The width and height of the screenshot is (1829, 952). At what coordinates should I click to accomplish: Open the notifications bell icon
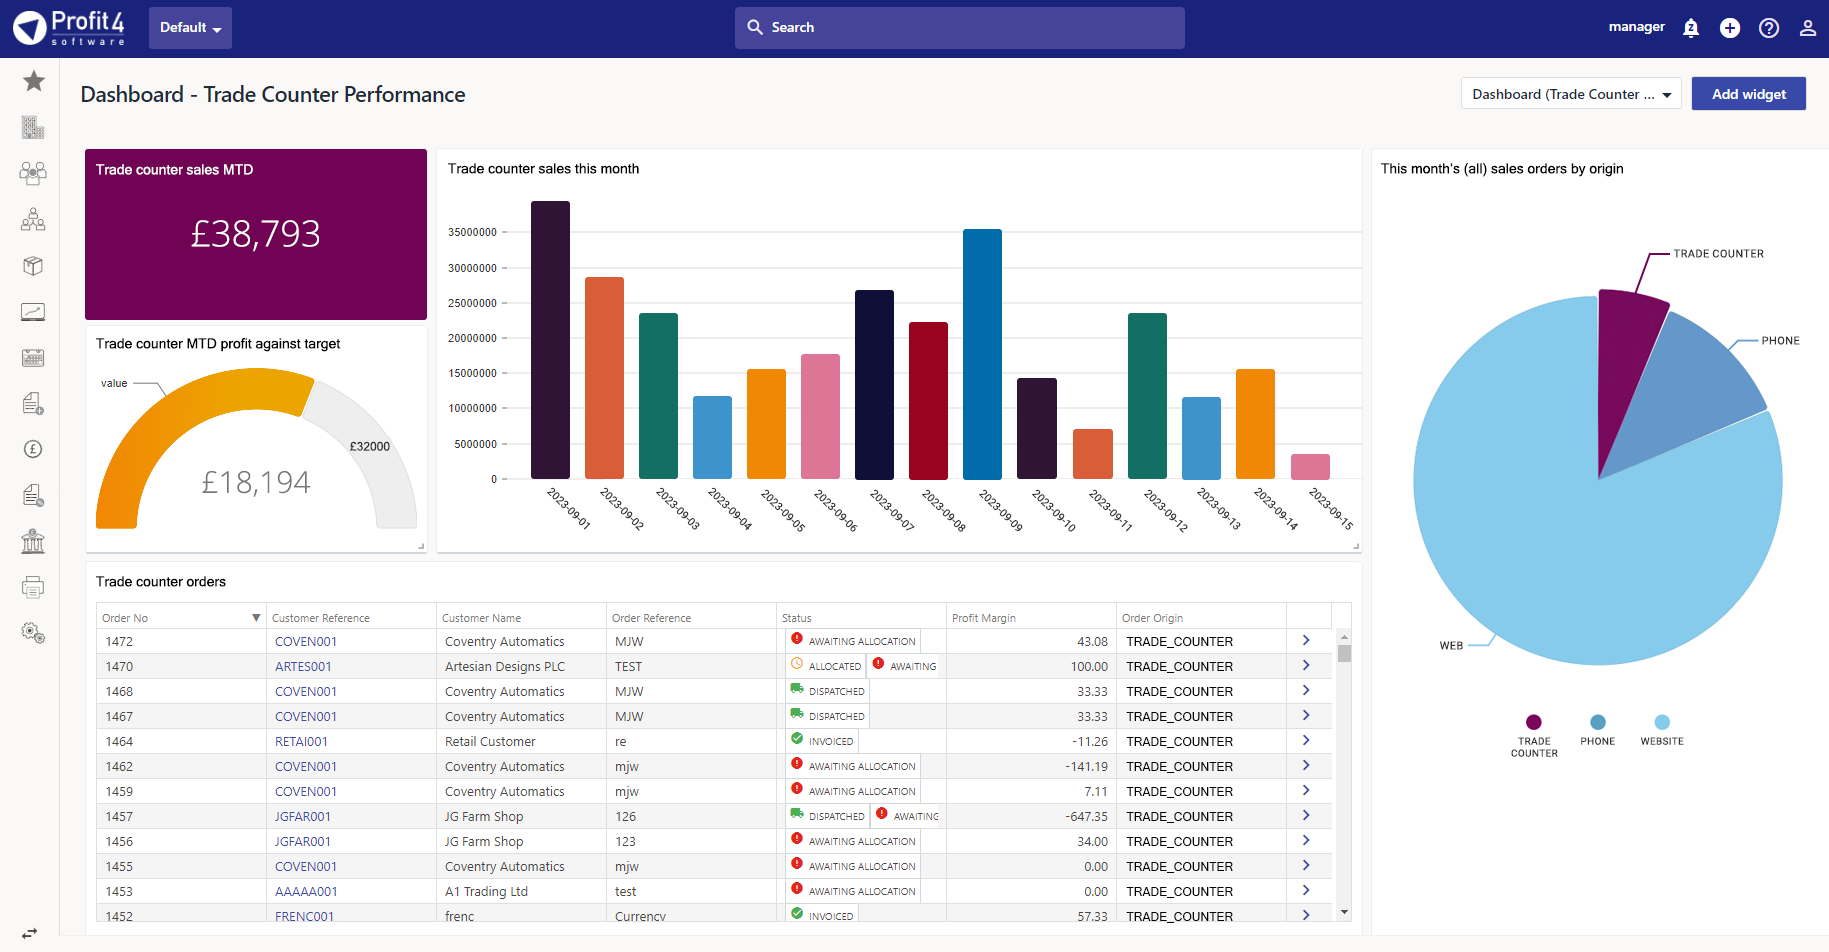(x=1691, y=28)
